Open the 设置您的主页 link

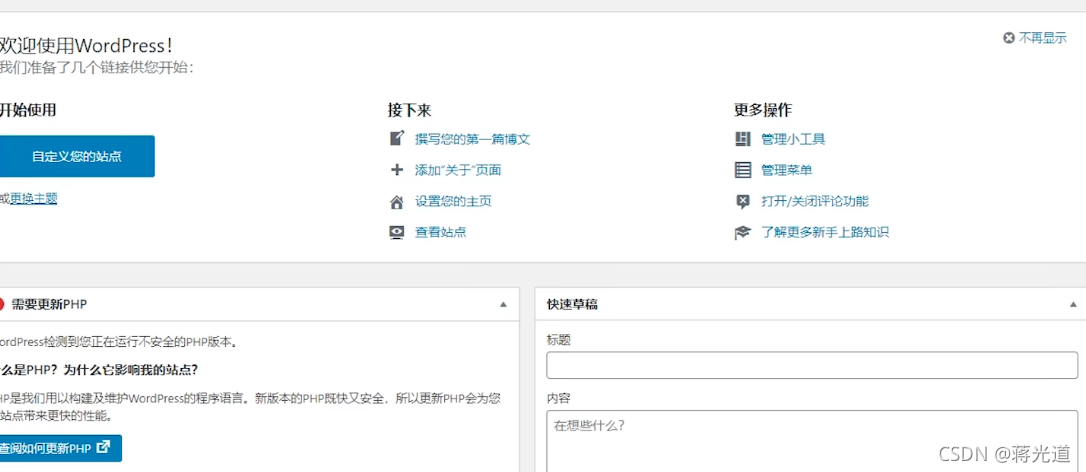(453, 202)
